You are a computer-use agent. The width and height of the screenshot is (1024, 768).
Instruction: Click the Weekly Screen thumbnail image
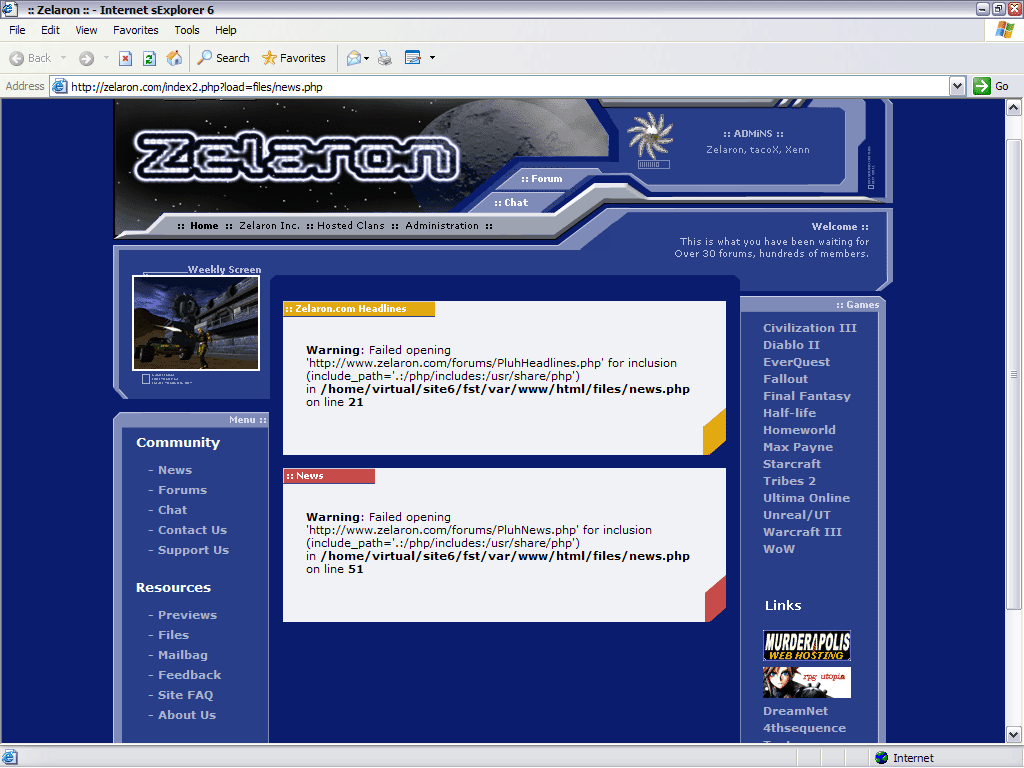(x=196, y=323)
